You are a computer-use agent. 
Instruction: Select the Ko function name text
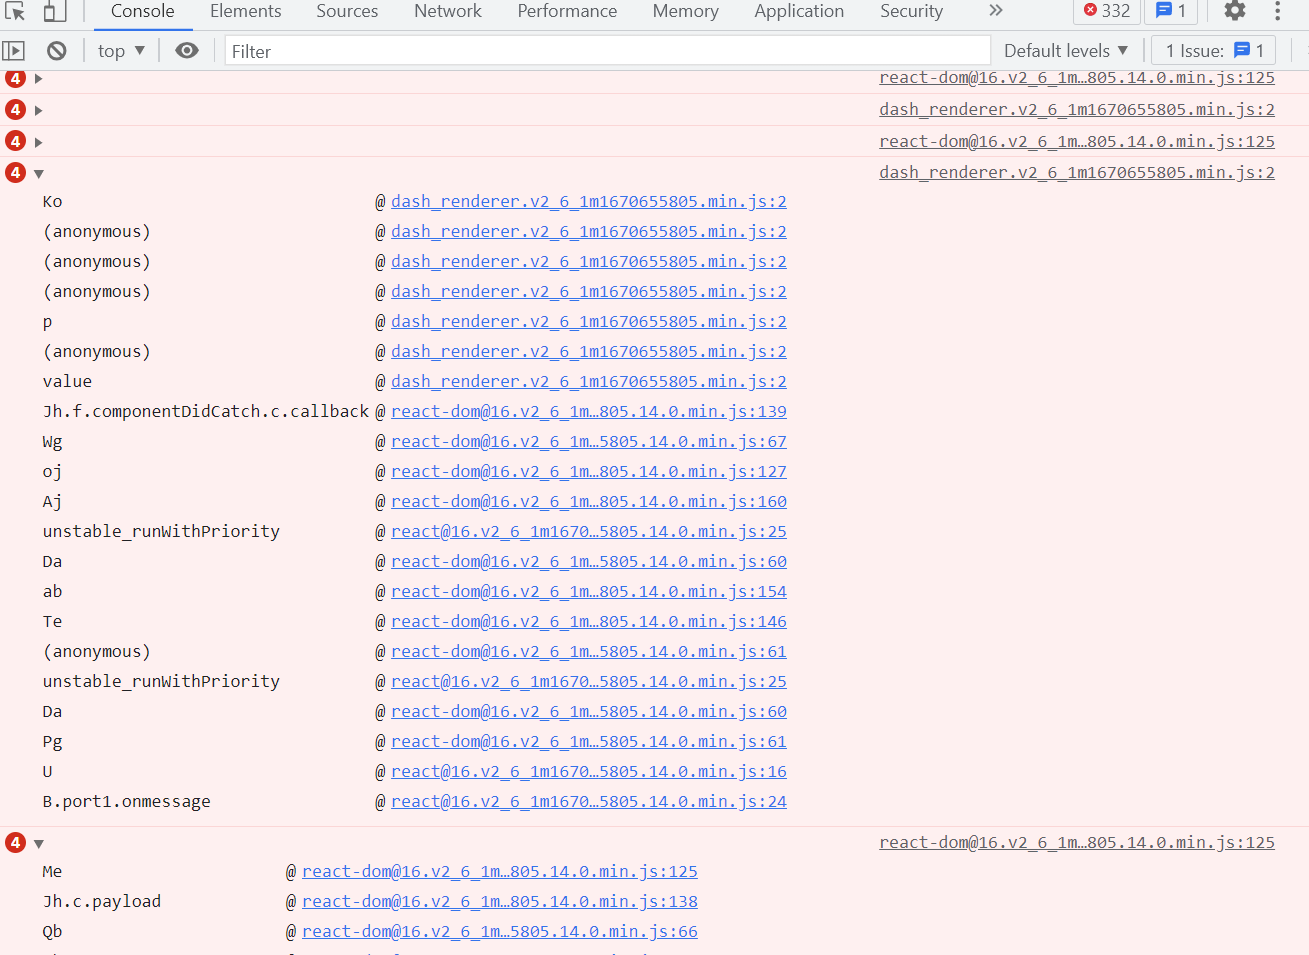click(53, 202)
